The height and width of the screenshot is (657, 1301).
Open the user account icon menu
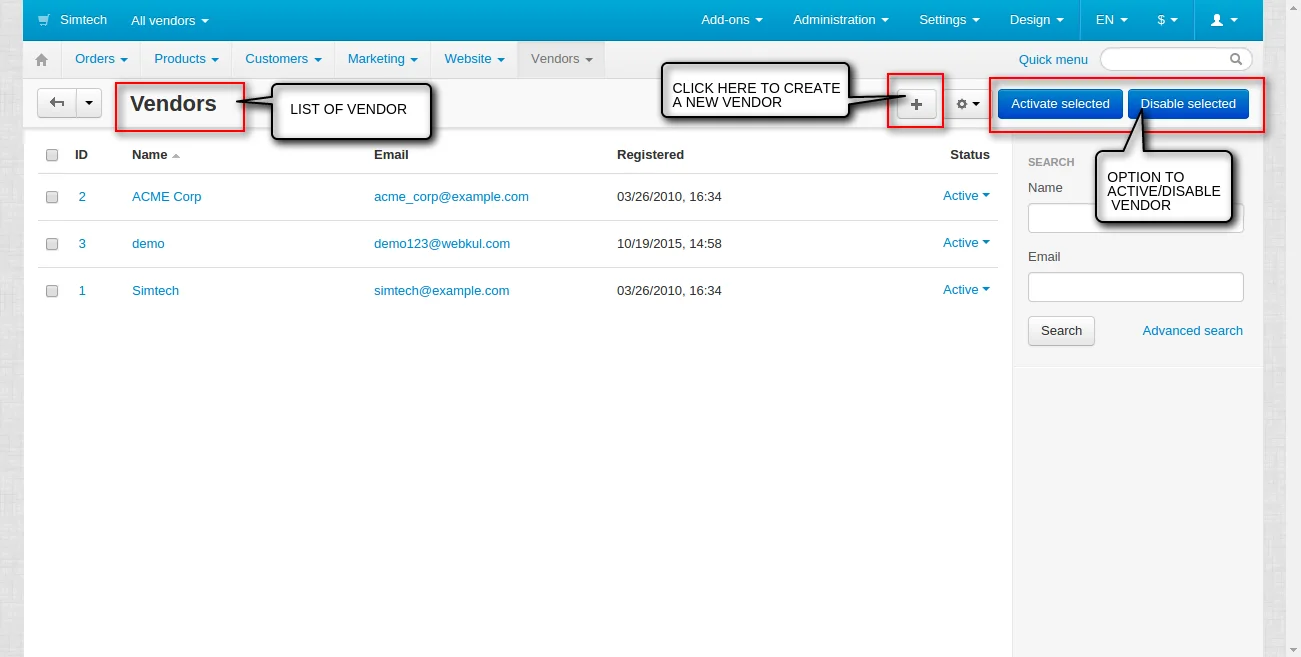coord(1224,20)
